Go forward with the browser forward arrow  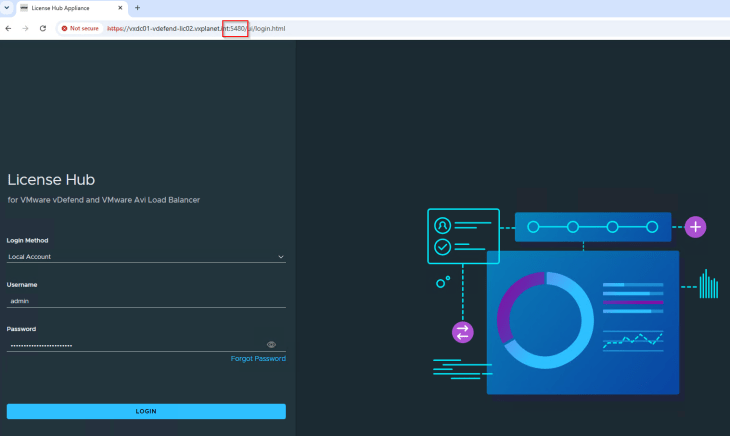tap(26, 28)
